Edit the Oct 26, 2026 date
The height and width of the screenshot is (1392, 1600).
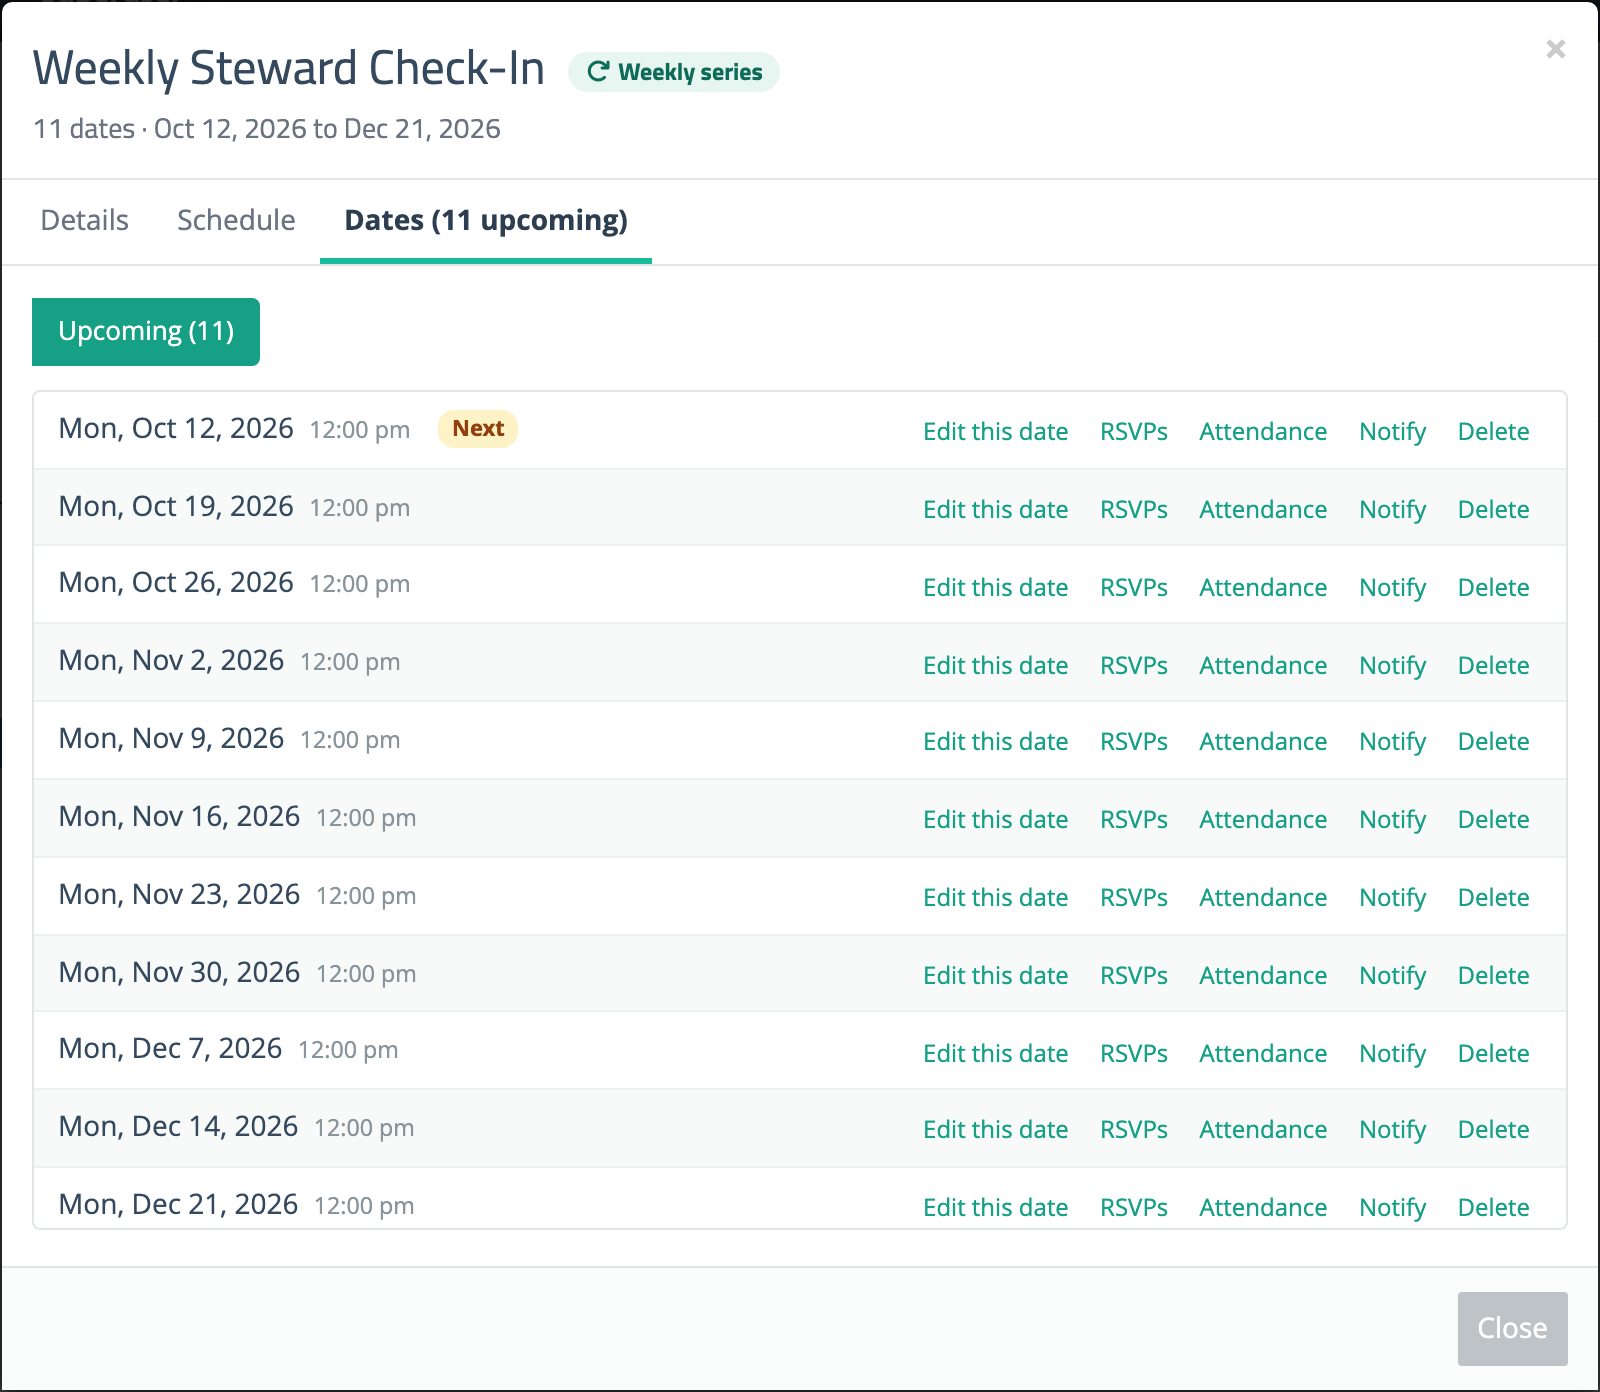(x=995, y=587)
